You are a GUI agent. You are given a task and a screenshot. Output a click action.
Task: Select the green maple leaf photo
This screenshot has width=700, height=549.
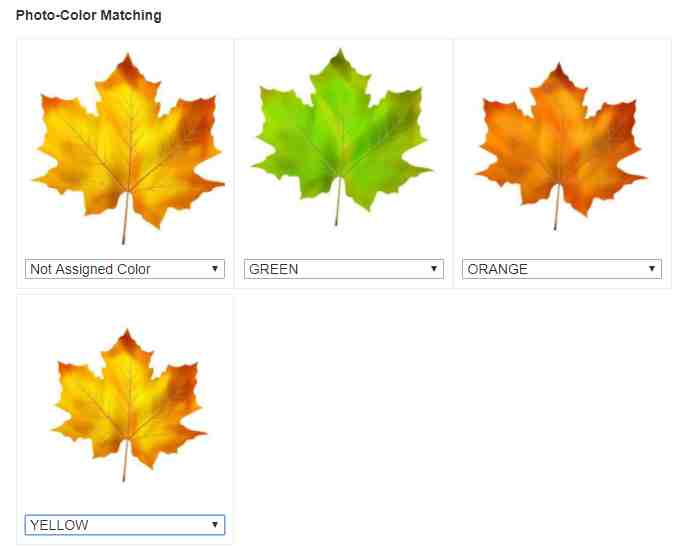coord(342,137)
